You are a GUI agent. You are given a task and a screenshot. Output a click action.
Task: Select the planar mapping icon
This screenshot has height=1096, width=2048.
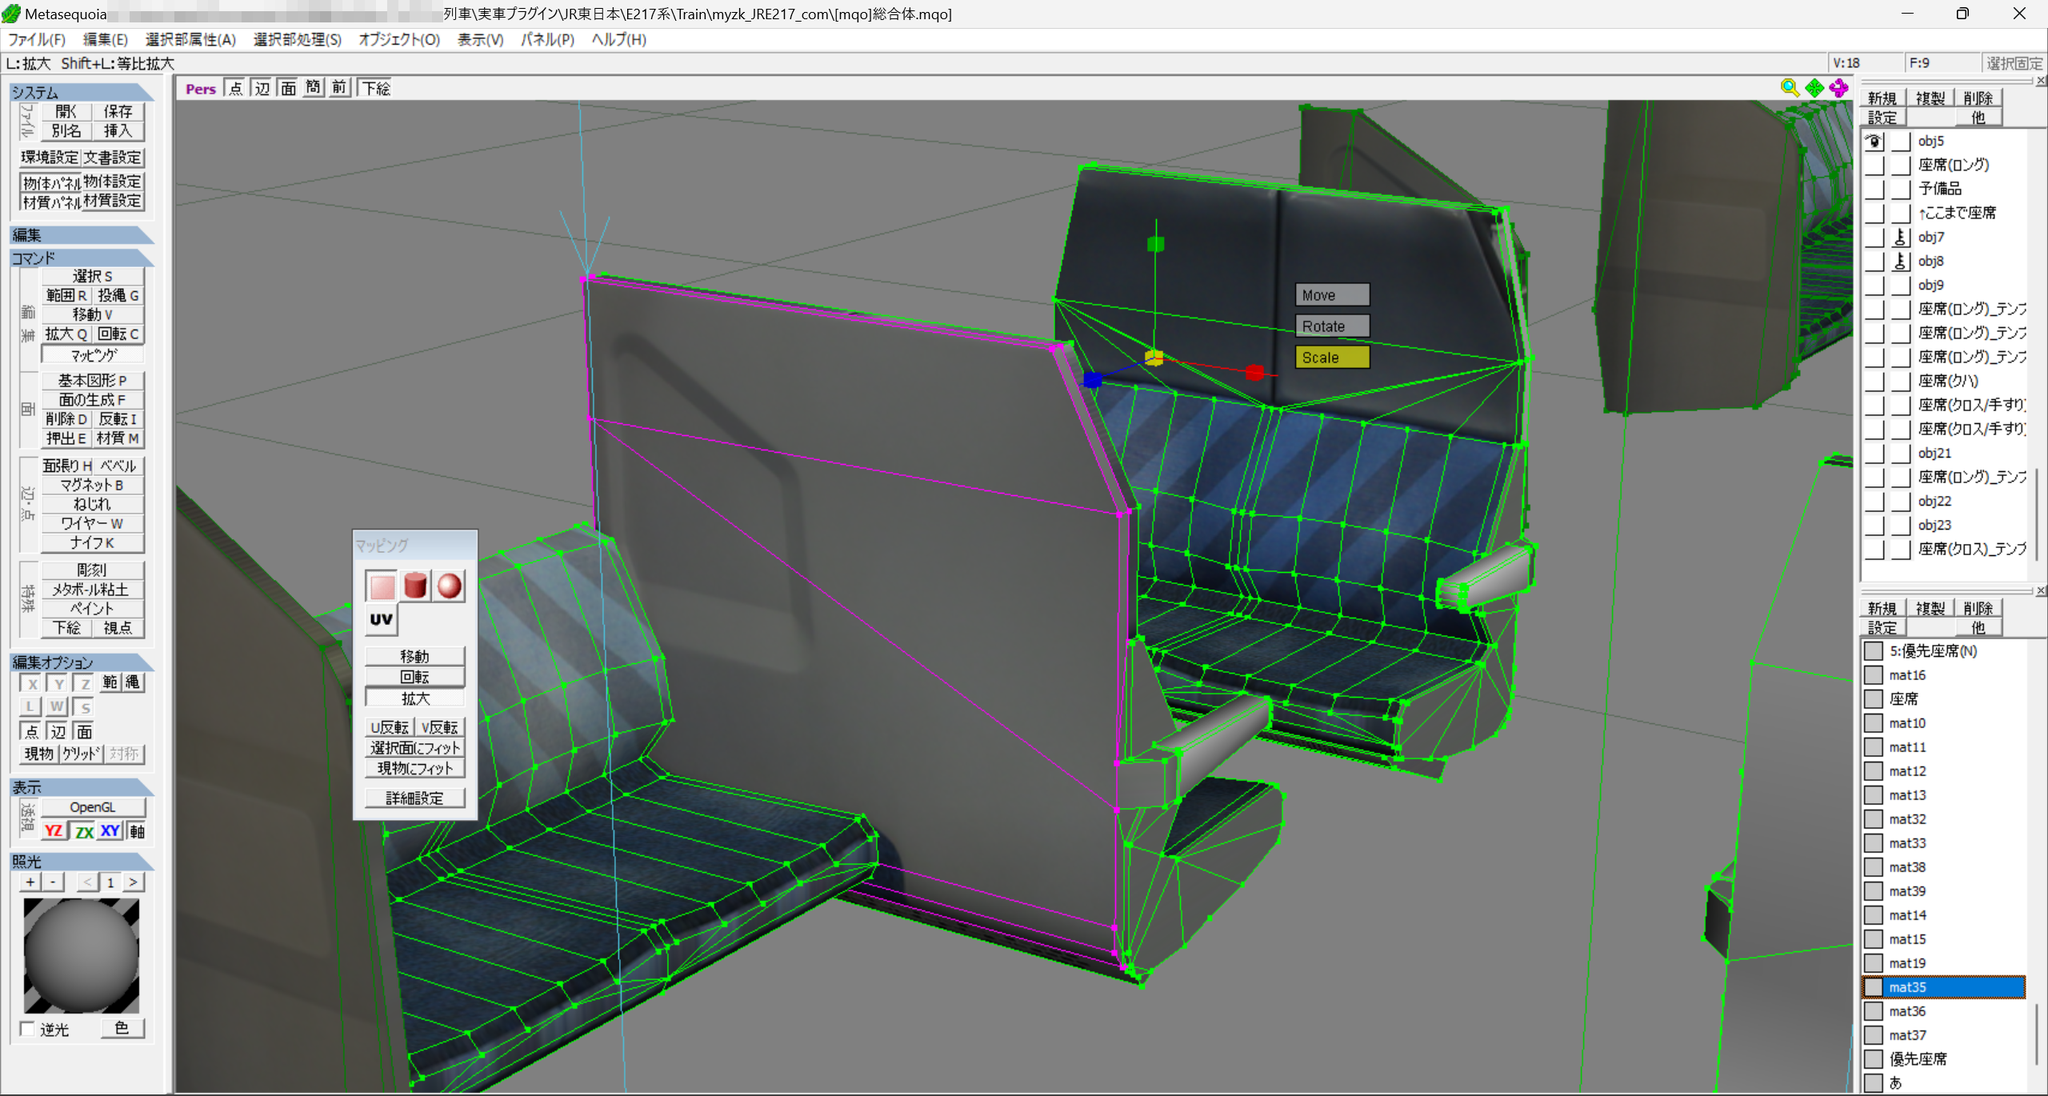[x=382, y=586]
